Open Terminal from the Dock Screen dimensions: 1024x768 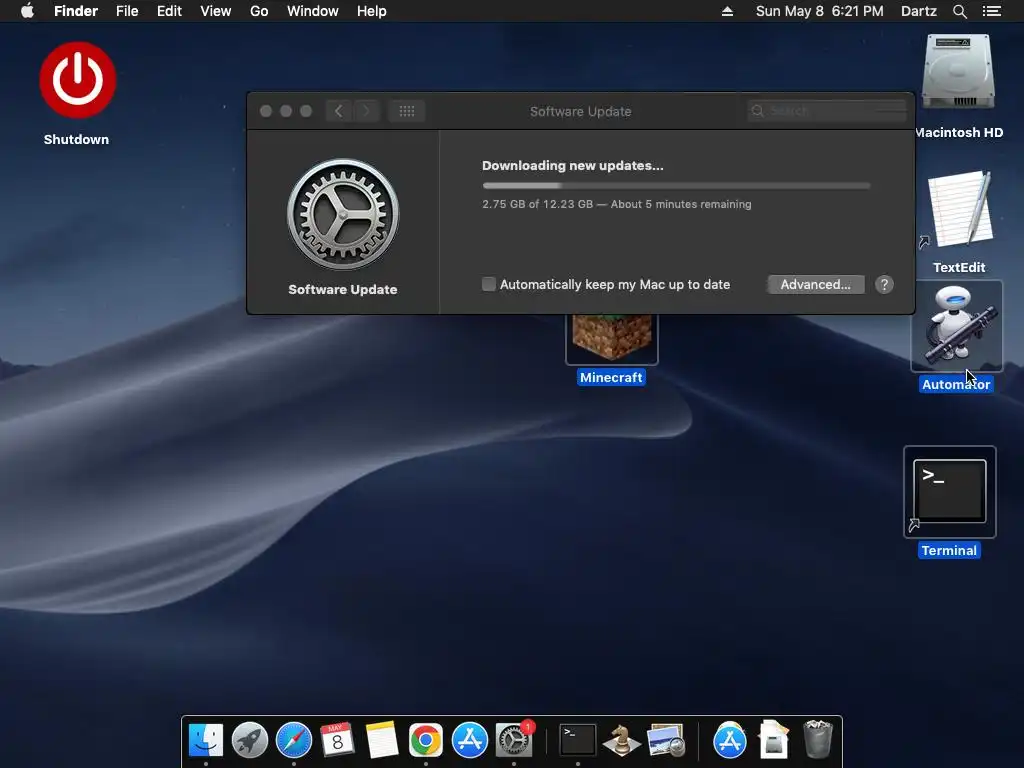(578, 740)
